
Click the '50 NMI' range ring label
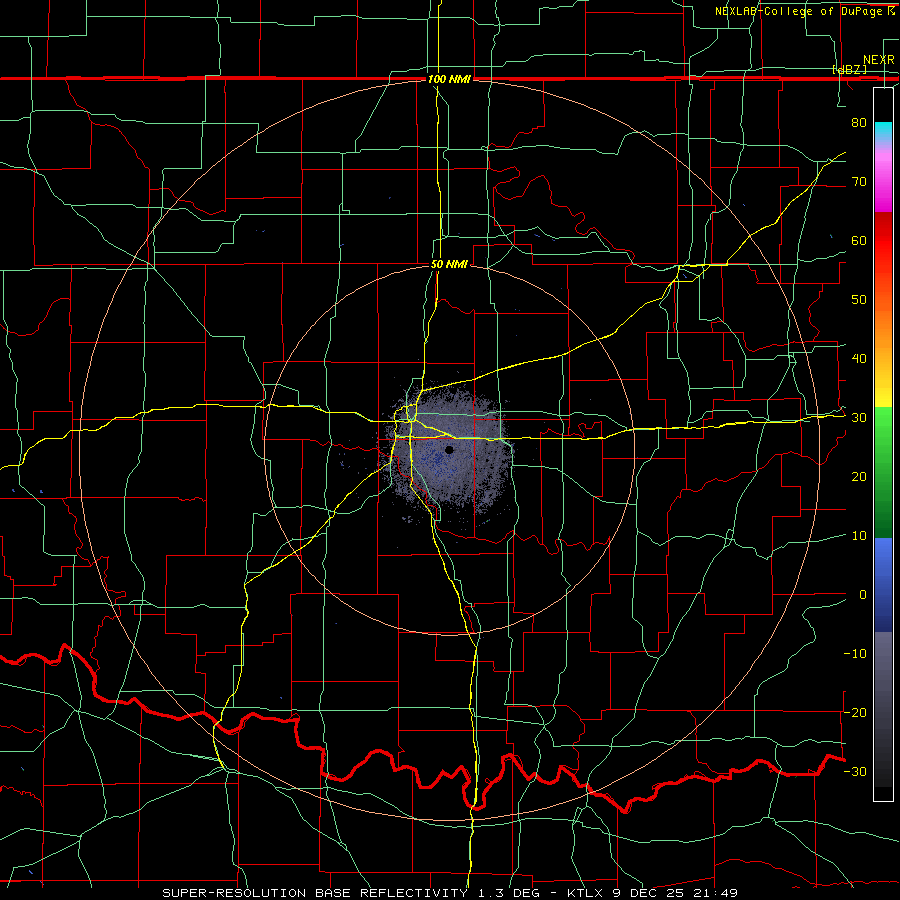pos(449,264)
